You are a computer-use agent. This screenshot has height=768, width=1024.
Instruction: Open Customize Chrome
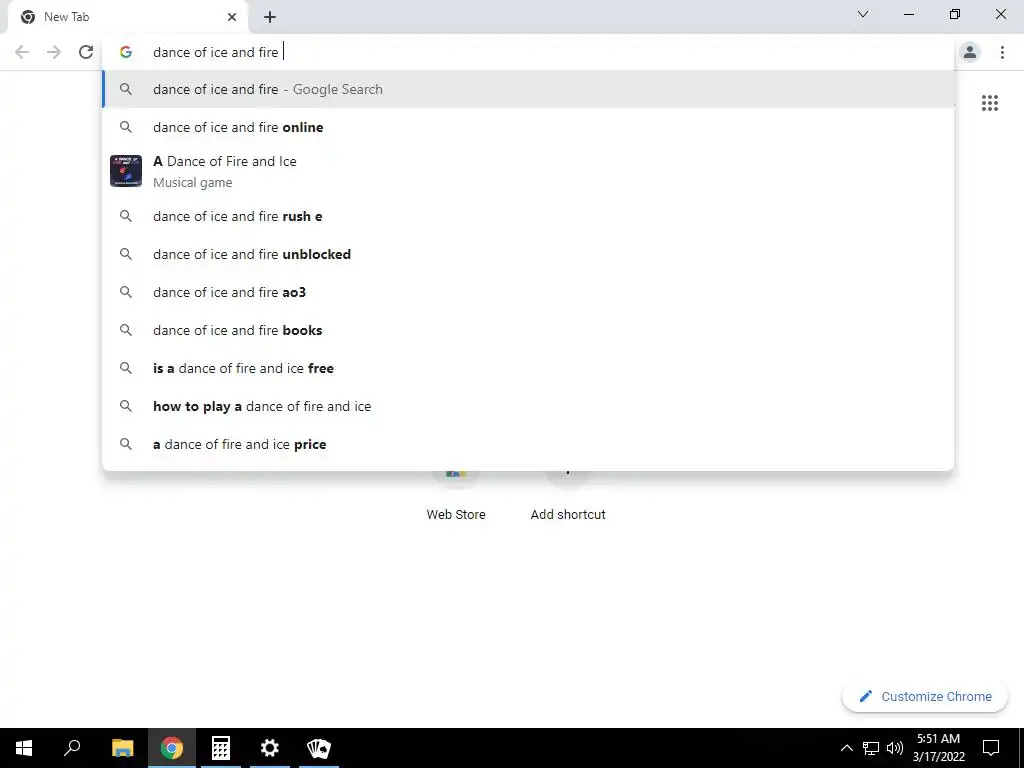(x=925, y=696)
